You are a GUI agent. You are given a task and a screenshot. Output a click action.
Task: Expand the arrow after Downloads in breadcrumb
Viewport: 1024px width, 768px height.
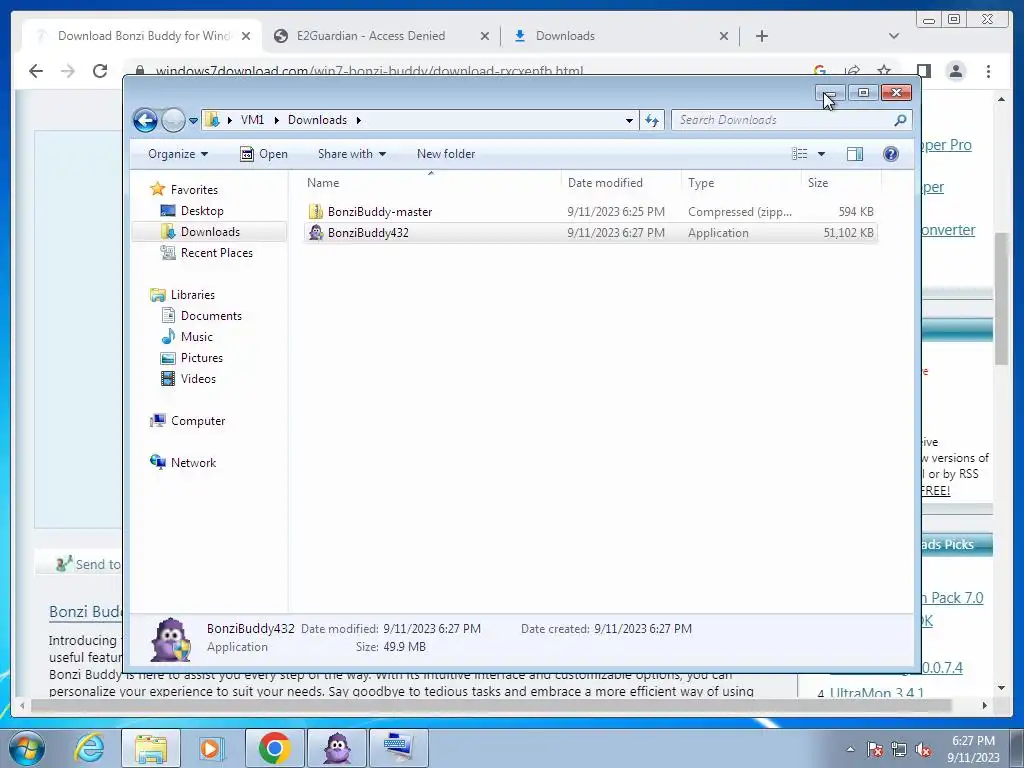[x=359, y=120]
